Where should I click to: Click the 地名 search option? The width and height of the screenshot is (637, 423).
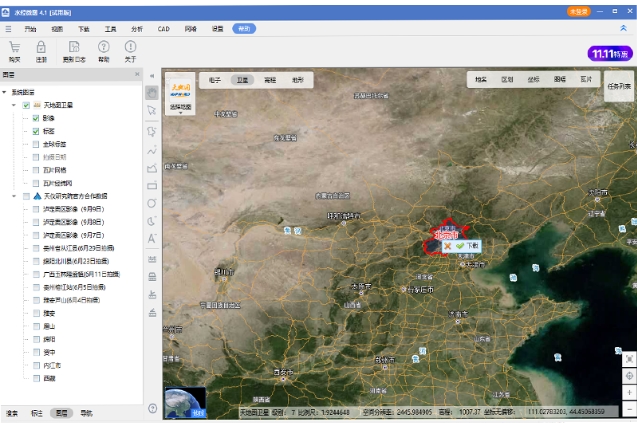[x=481, y=79]
